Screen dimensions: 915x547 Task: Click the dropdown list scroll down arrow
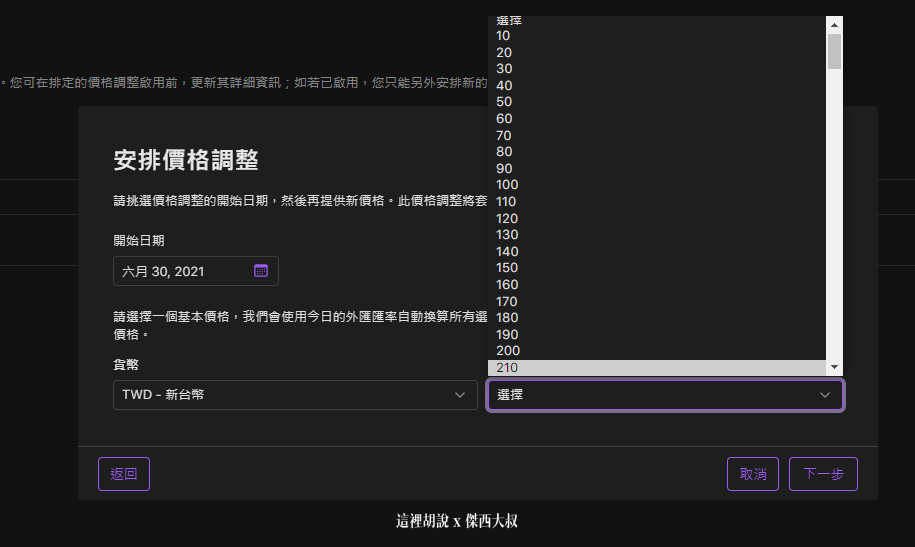(x=834, y=367)
